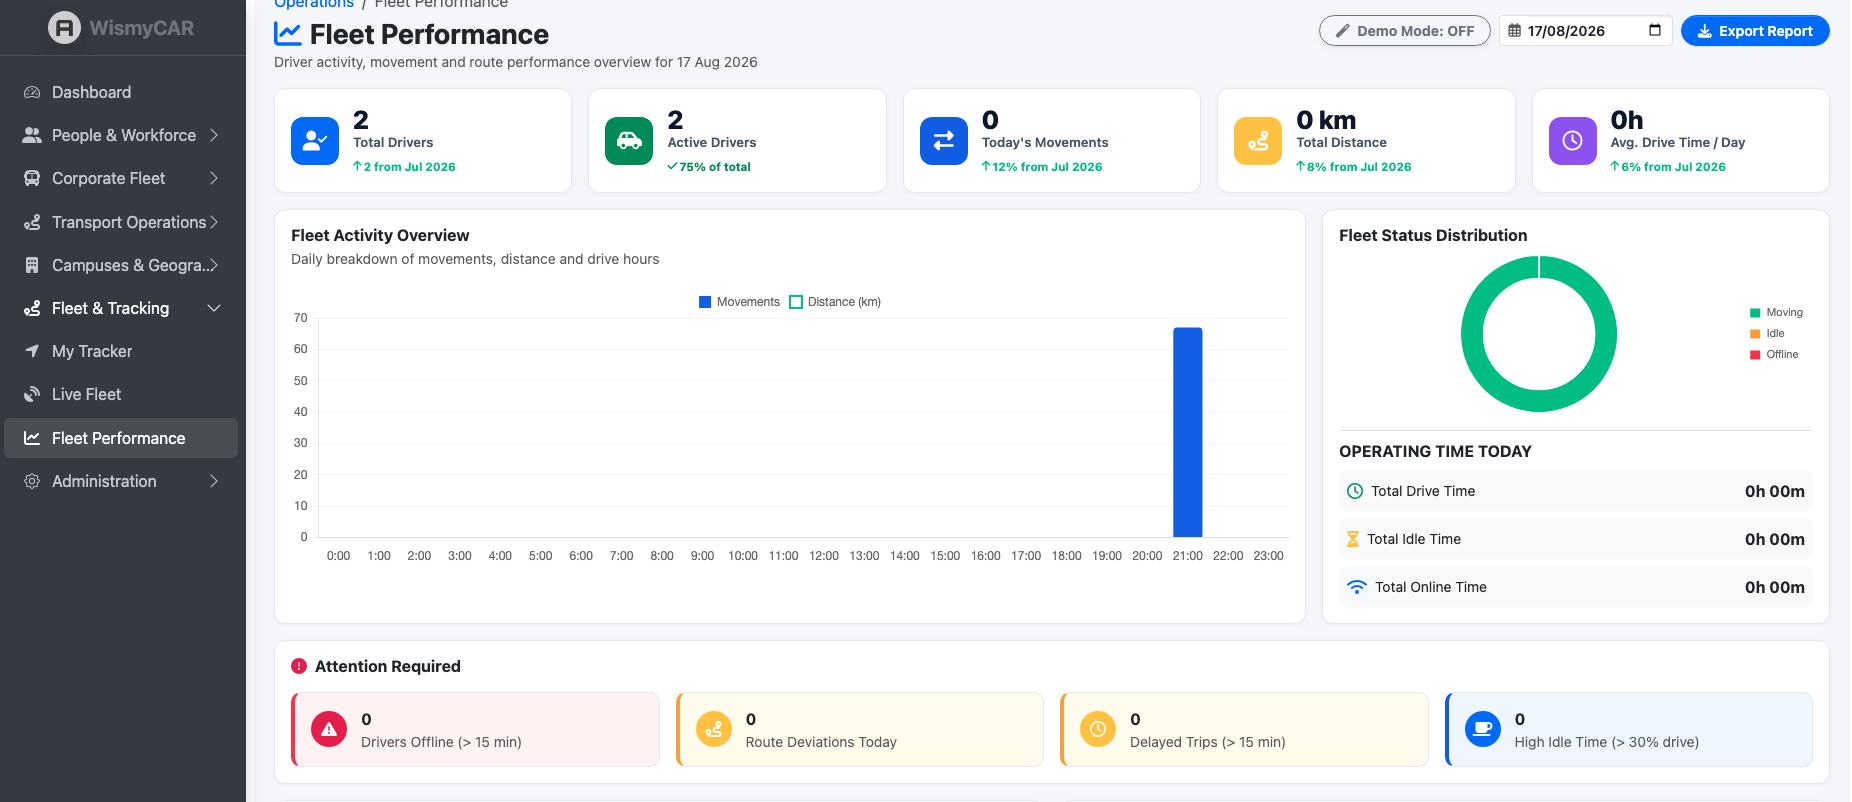Open the date picker calendar button
Image resolution: width=1852 pixels, height=802 pixels.
(x=1655, y=30)
